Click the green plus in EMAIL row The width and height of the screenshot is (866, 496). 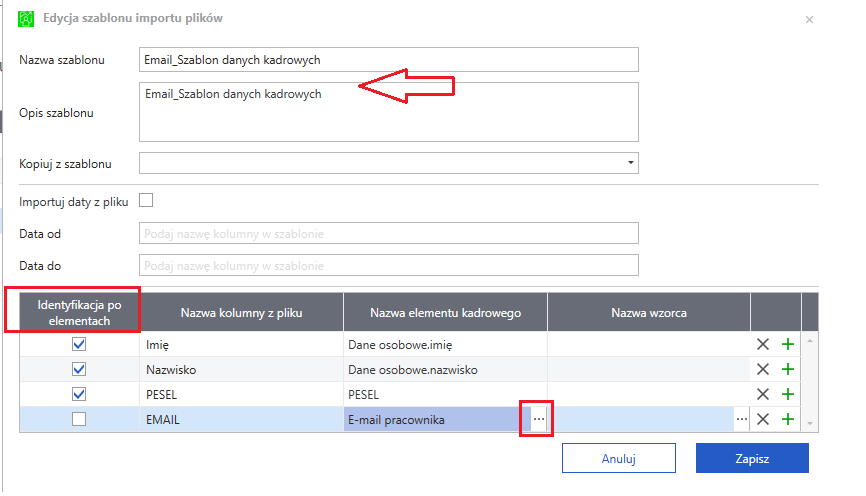pyautogui.click(x=788, y=419)
